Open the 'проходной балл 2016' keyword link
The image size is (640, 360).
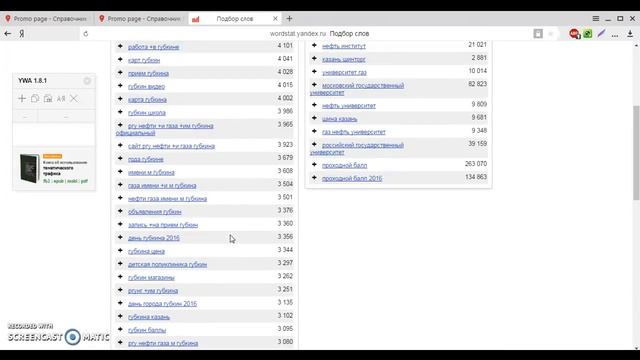352,178
